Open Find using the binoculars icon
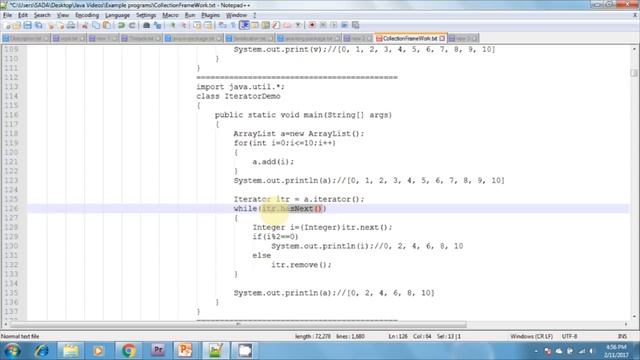The width and height of the screenshot is (640, 360). tap(147, 25)
